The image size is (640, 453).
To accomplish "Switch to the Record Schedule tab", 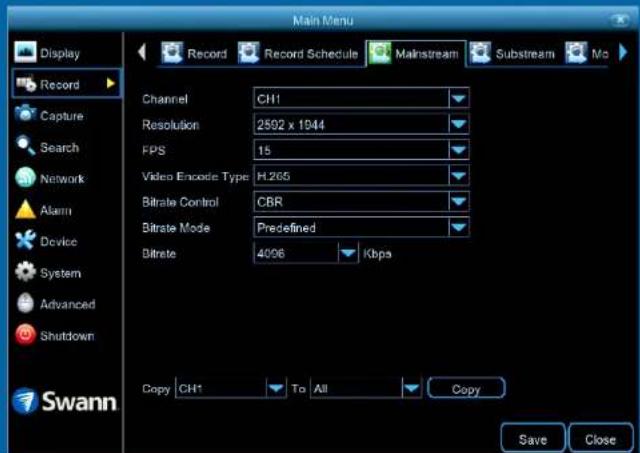I will pos(298,53).
